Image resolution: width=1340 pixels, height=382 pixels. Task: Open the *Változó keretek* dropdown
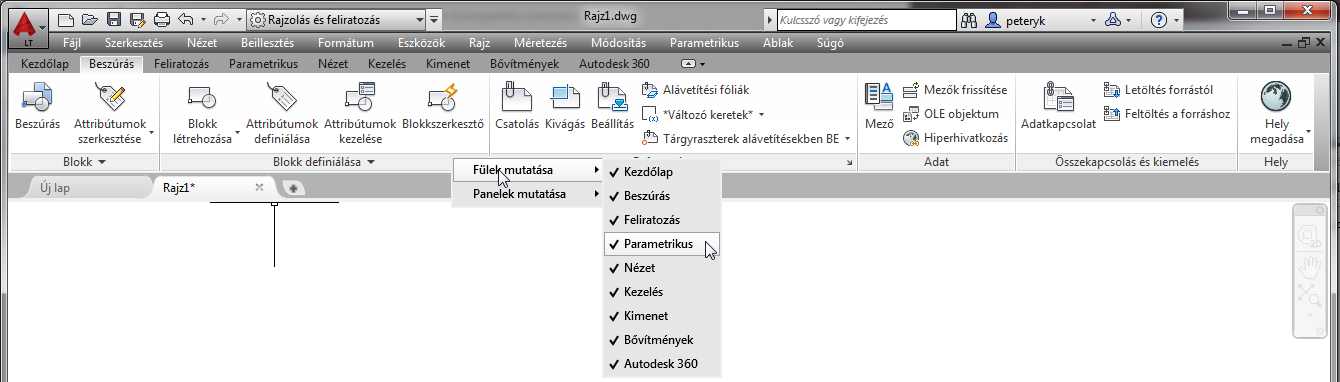point(704,114)
